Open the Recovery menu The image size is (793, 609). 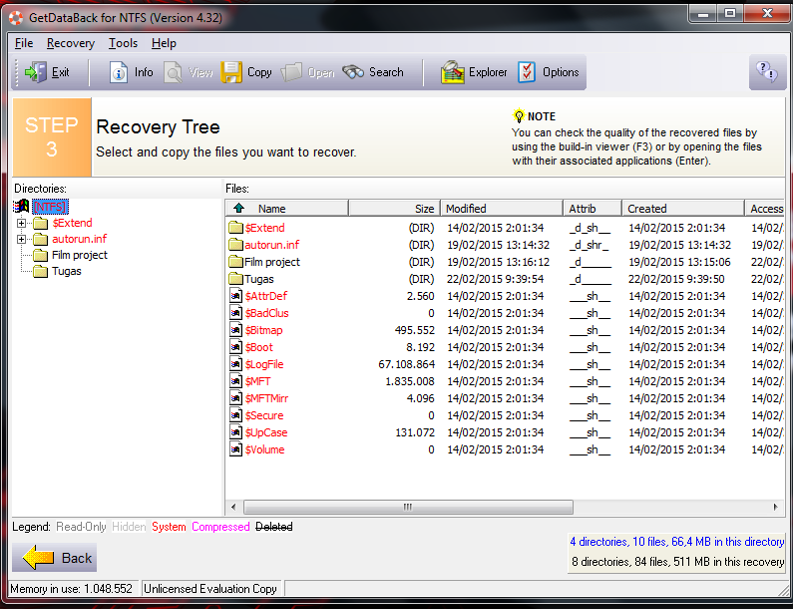(x=71, y=44)
